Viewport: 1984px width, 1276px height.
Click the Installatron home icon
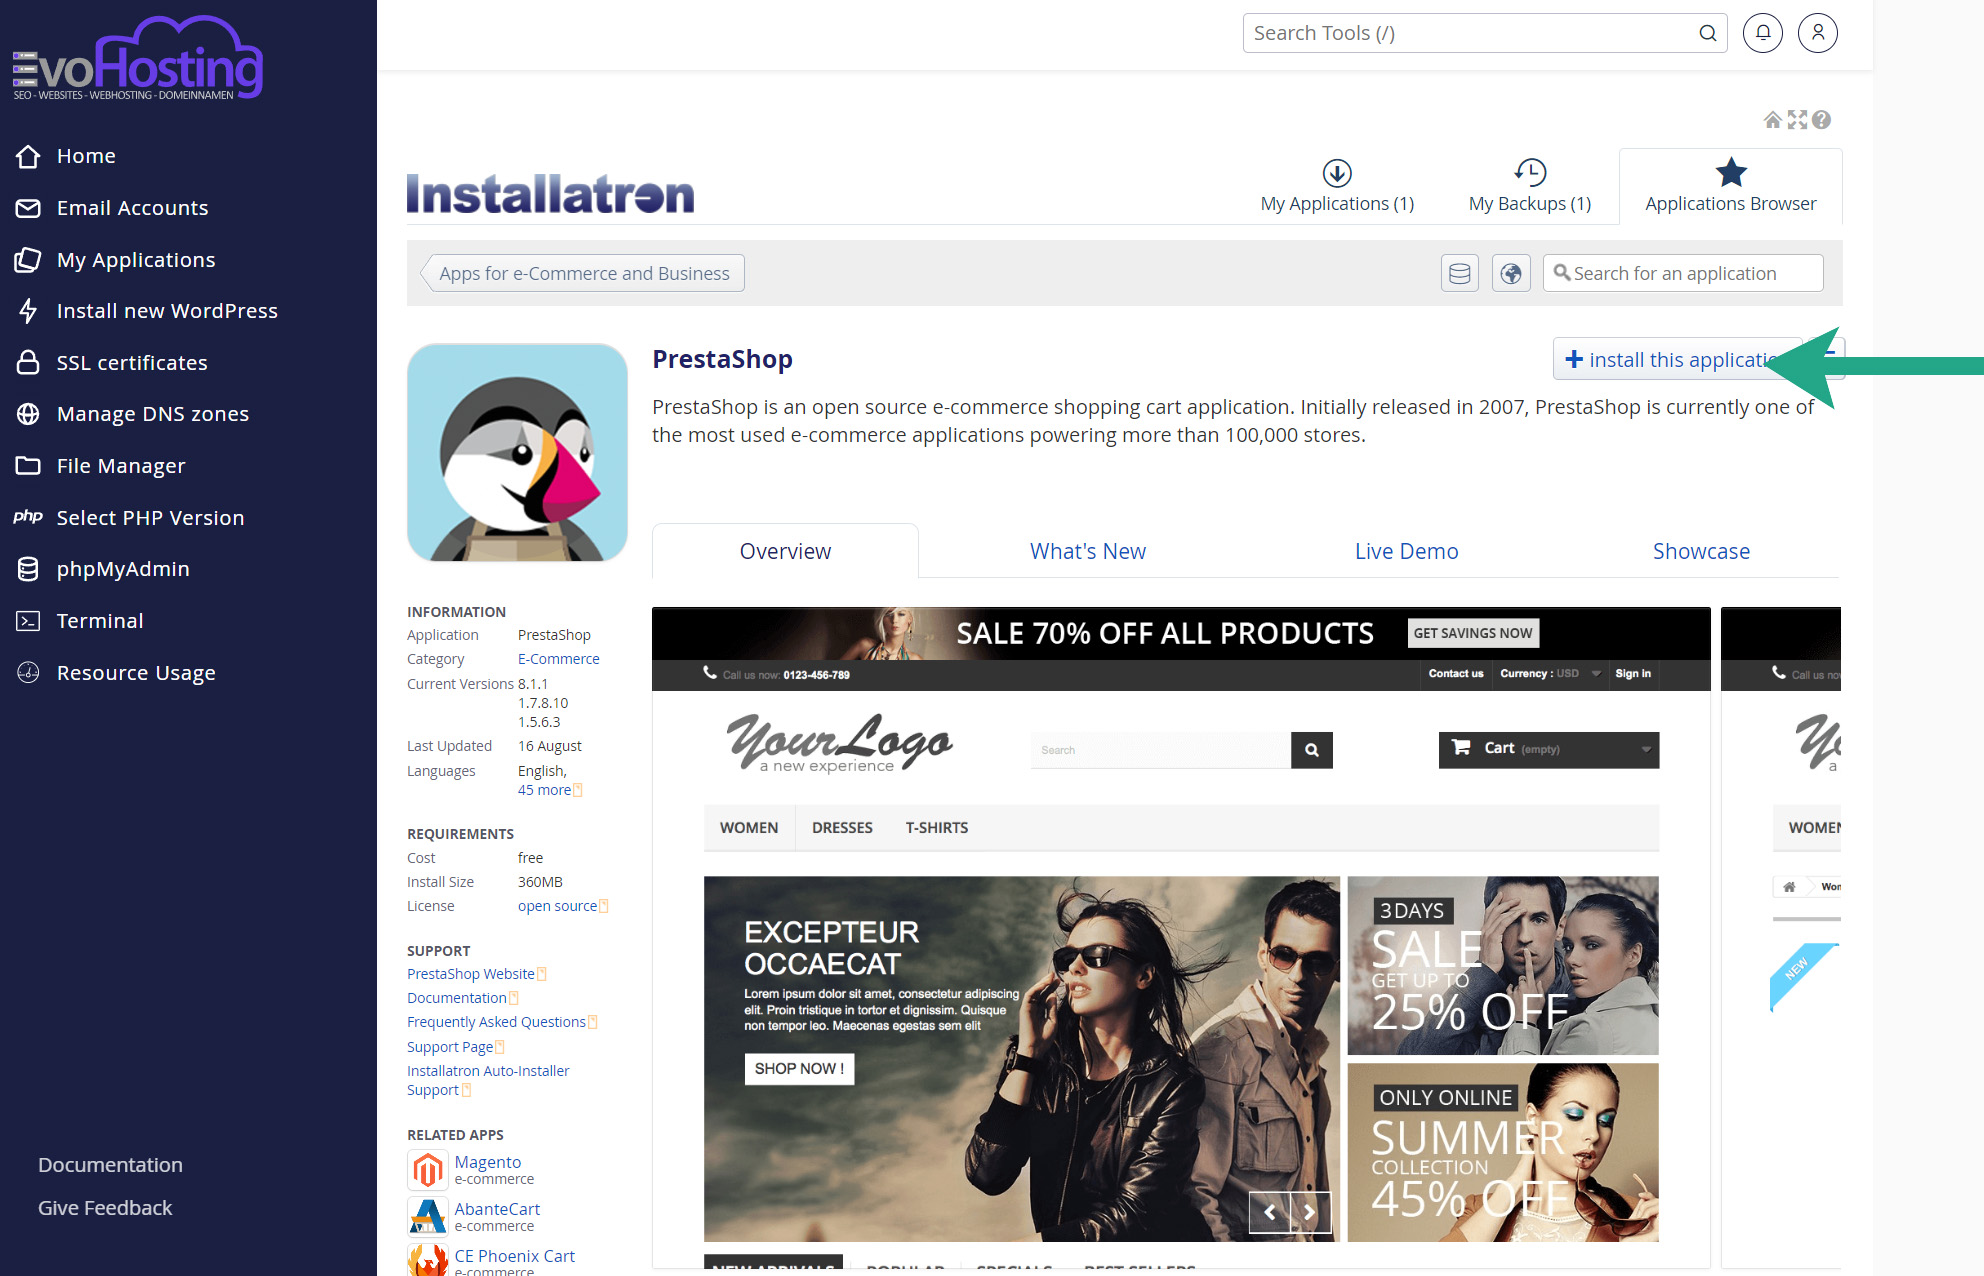tap(1772, 120)
